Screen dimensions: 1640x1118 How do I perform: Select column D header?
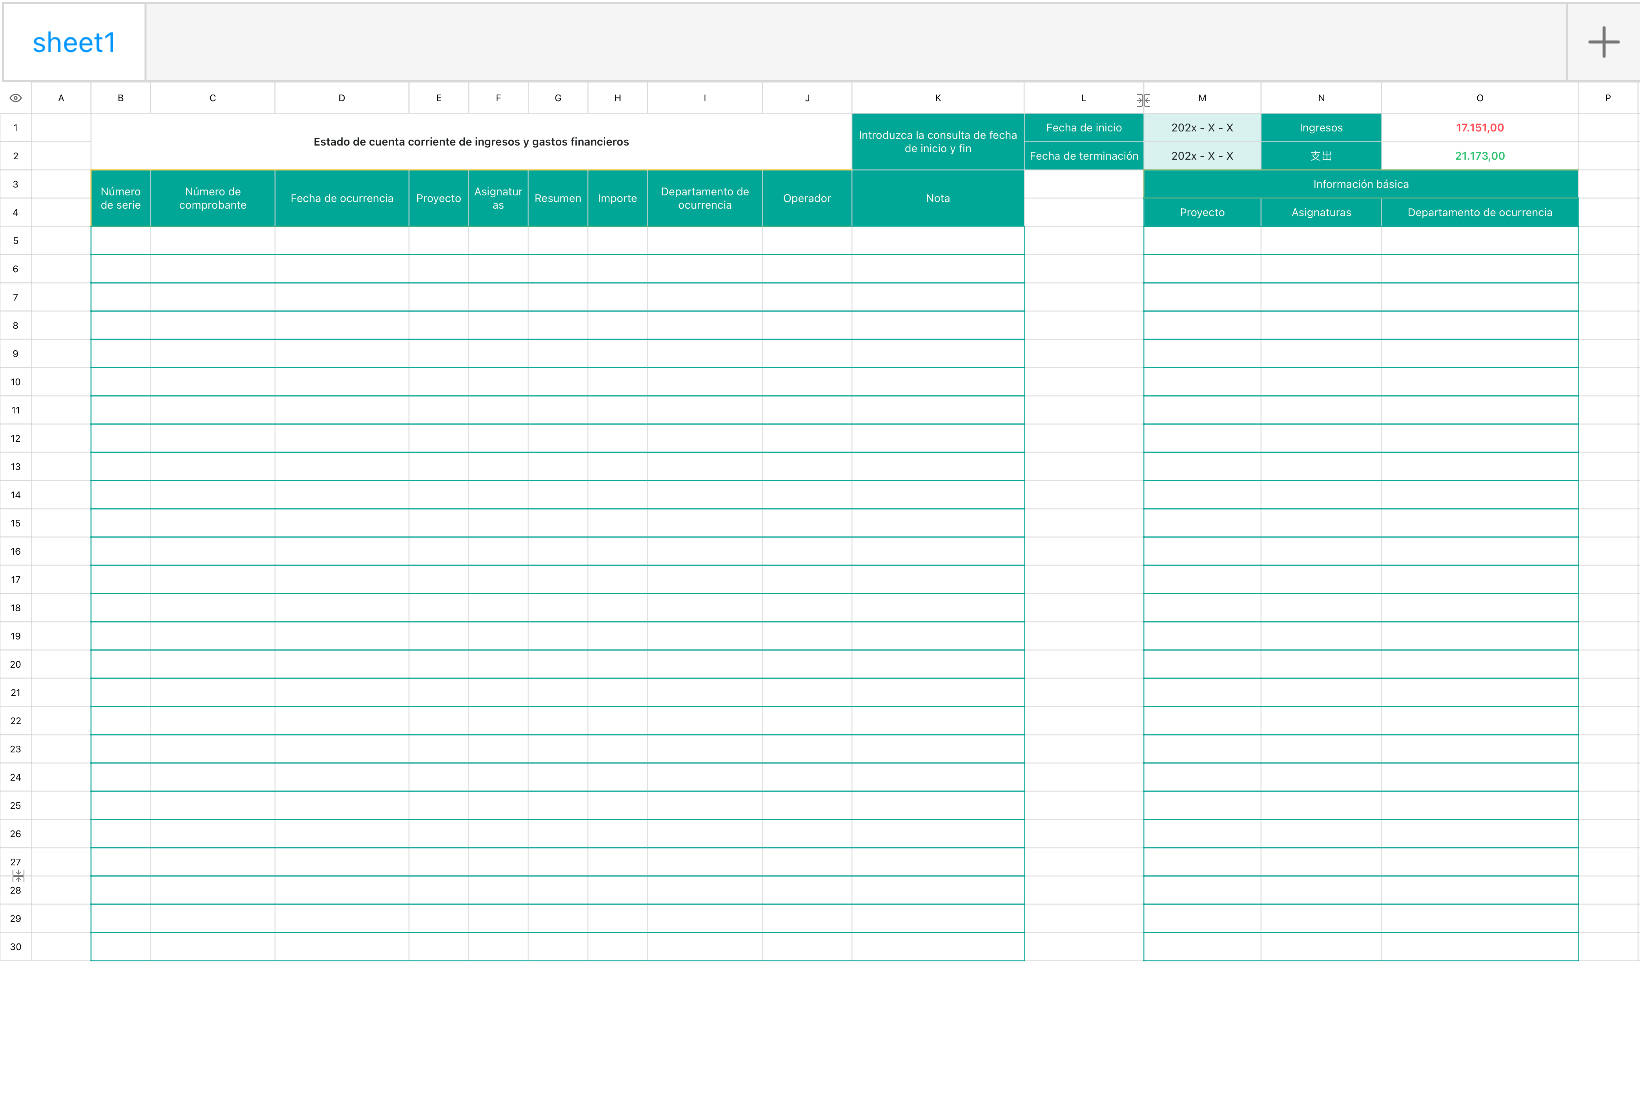tap(342, 98)
